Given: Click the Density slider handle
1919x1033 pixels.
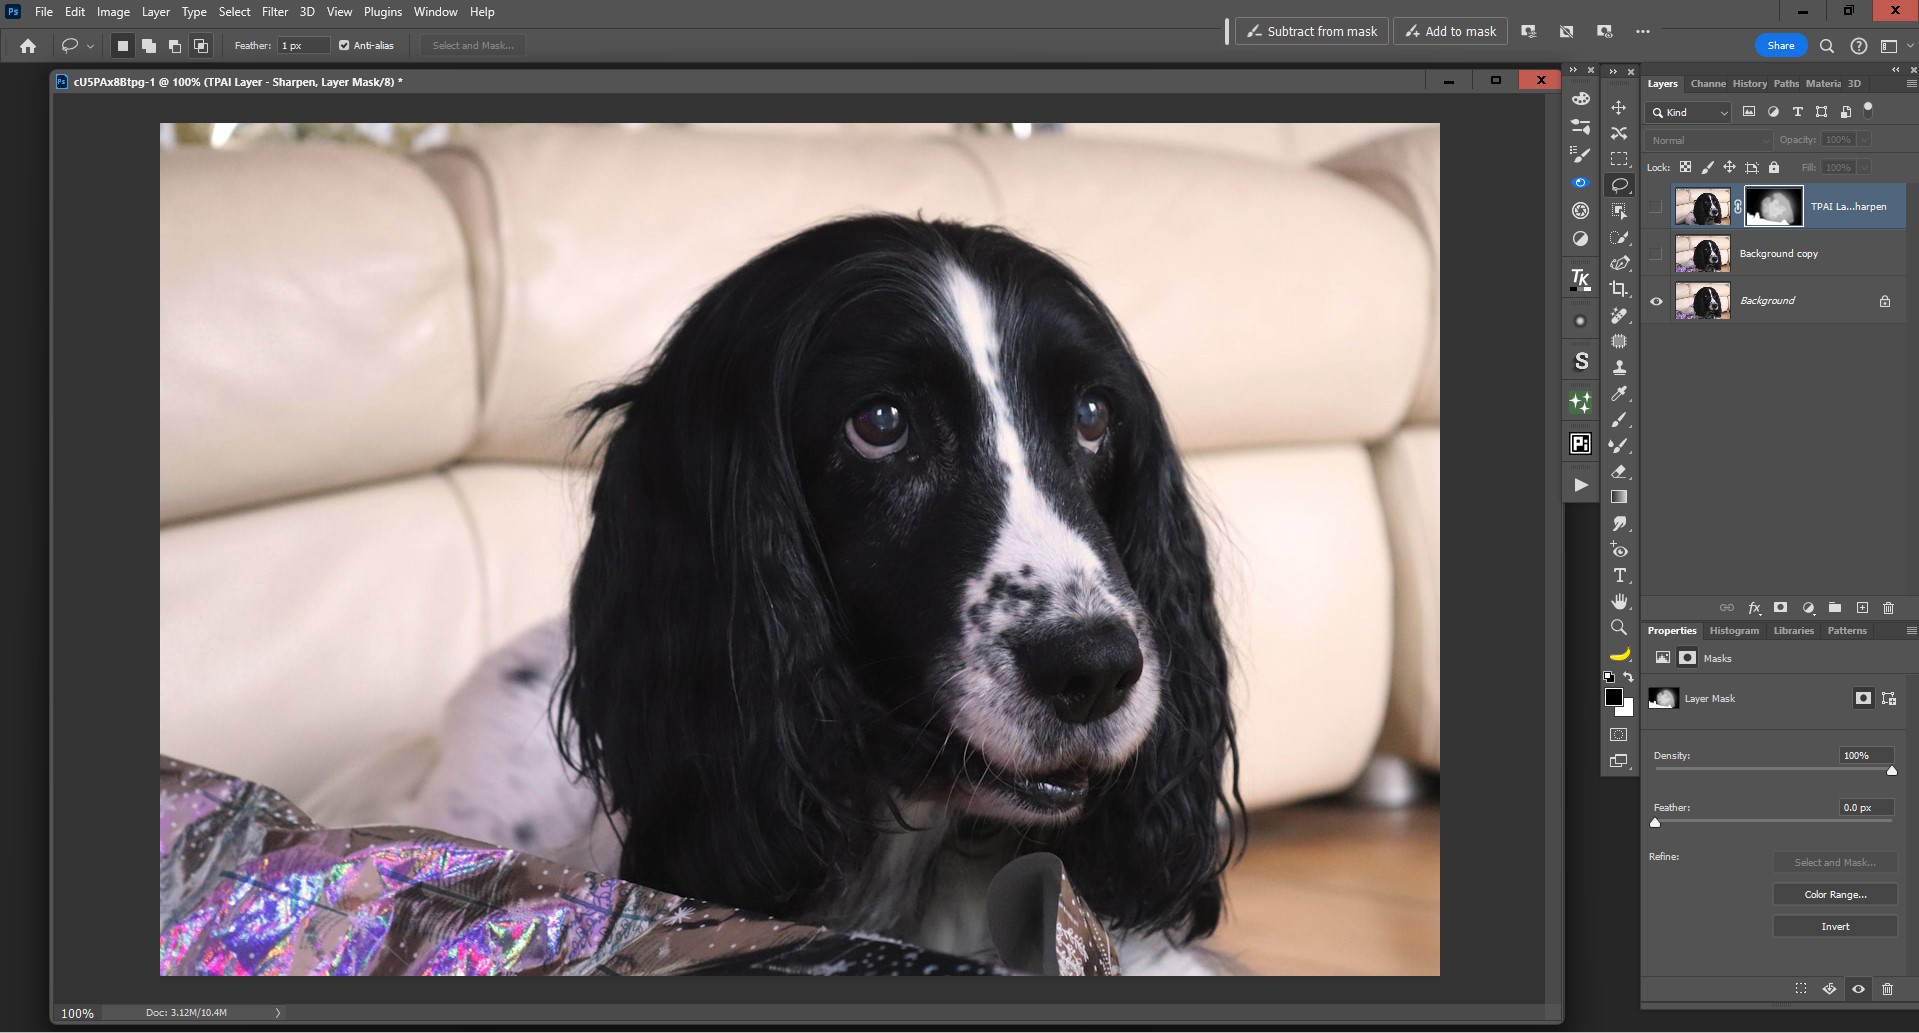Looking at the screenshot, I should [1891, 770].
